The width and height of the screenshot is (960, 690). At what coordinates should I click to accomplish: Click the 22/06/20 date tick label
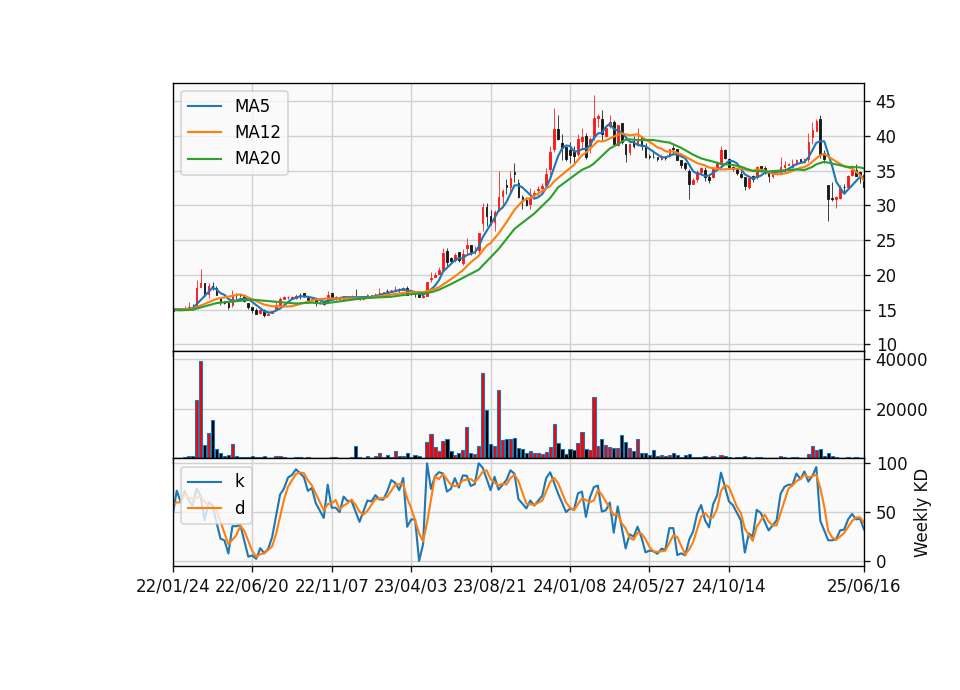(x=252, y=587)
